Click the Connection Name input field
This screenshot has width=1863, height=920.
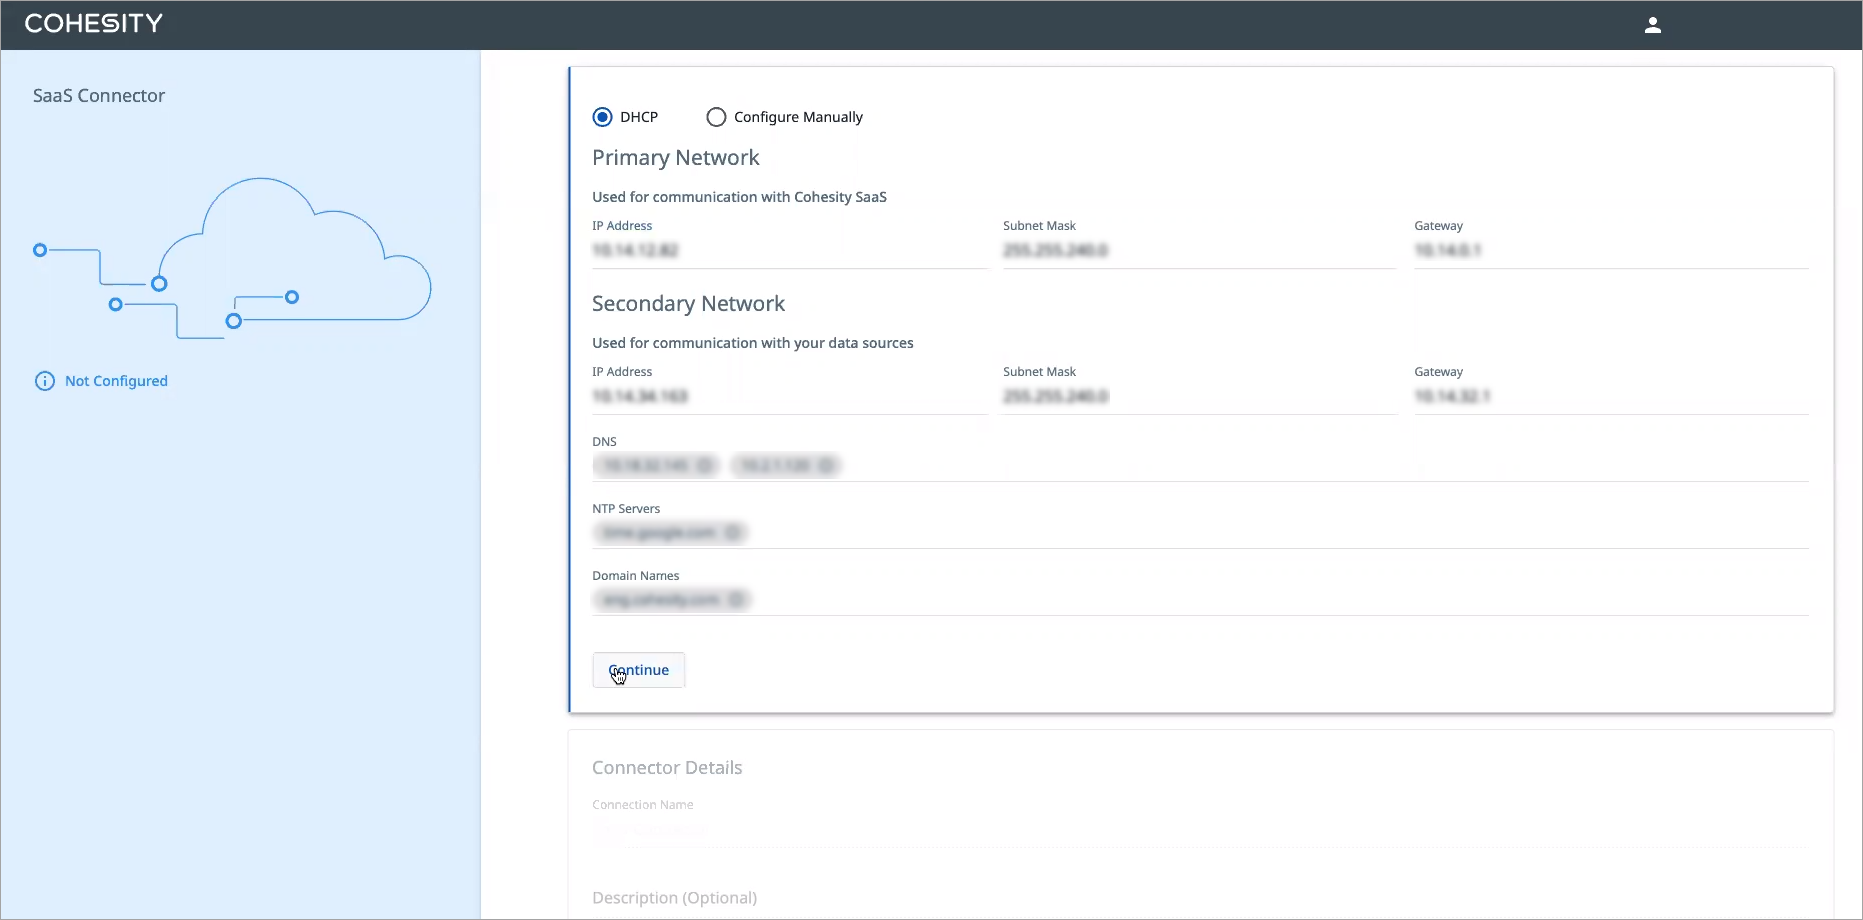click(x=1198, y=831)
